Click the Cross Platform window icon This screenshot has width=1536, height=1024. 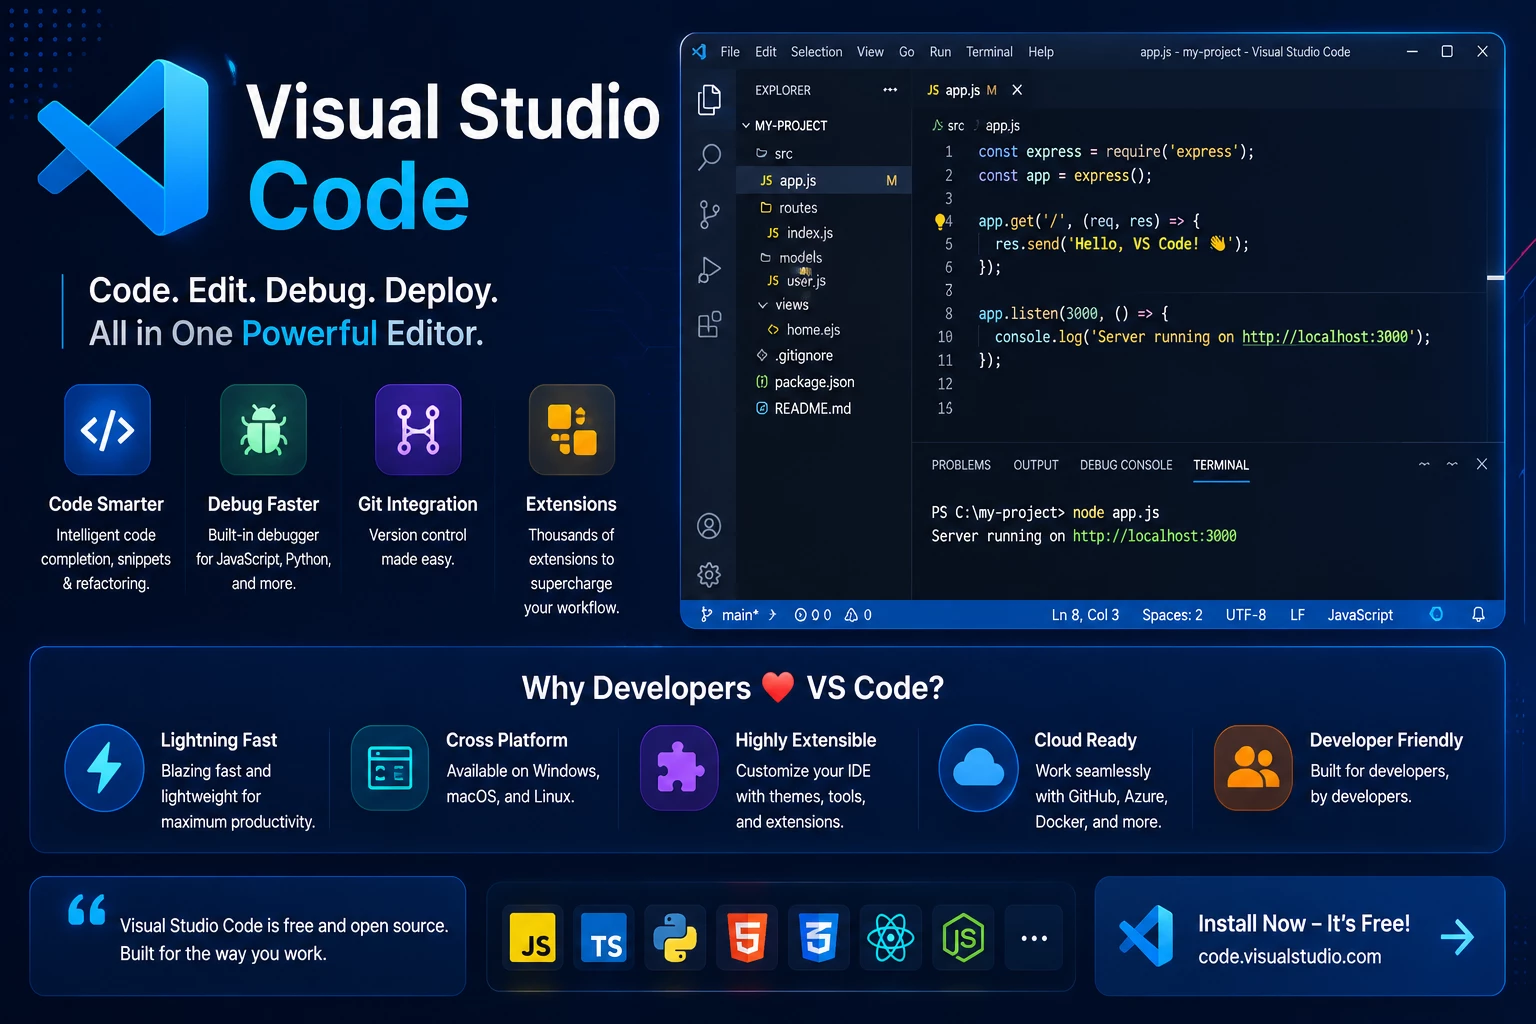click(x=390, y=768)
